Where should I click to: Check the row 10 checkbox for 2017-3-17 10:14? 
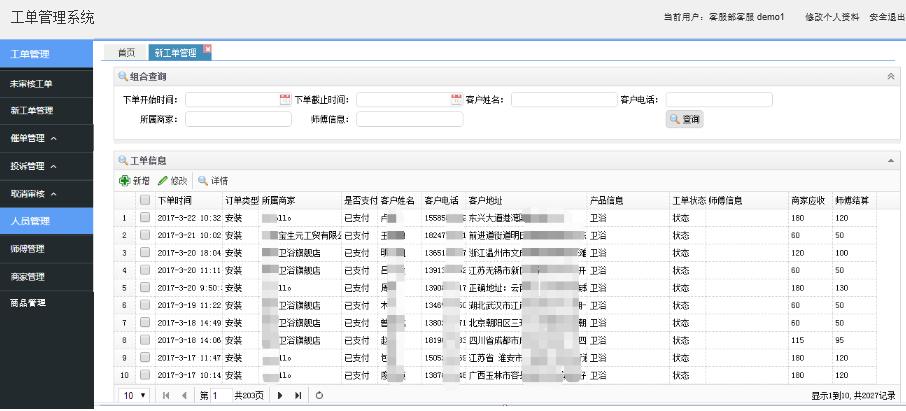point(145,374)
